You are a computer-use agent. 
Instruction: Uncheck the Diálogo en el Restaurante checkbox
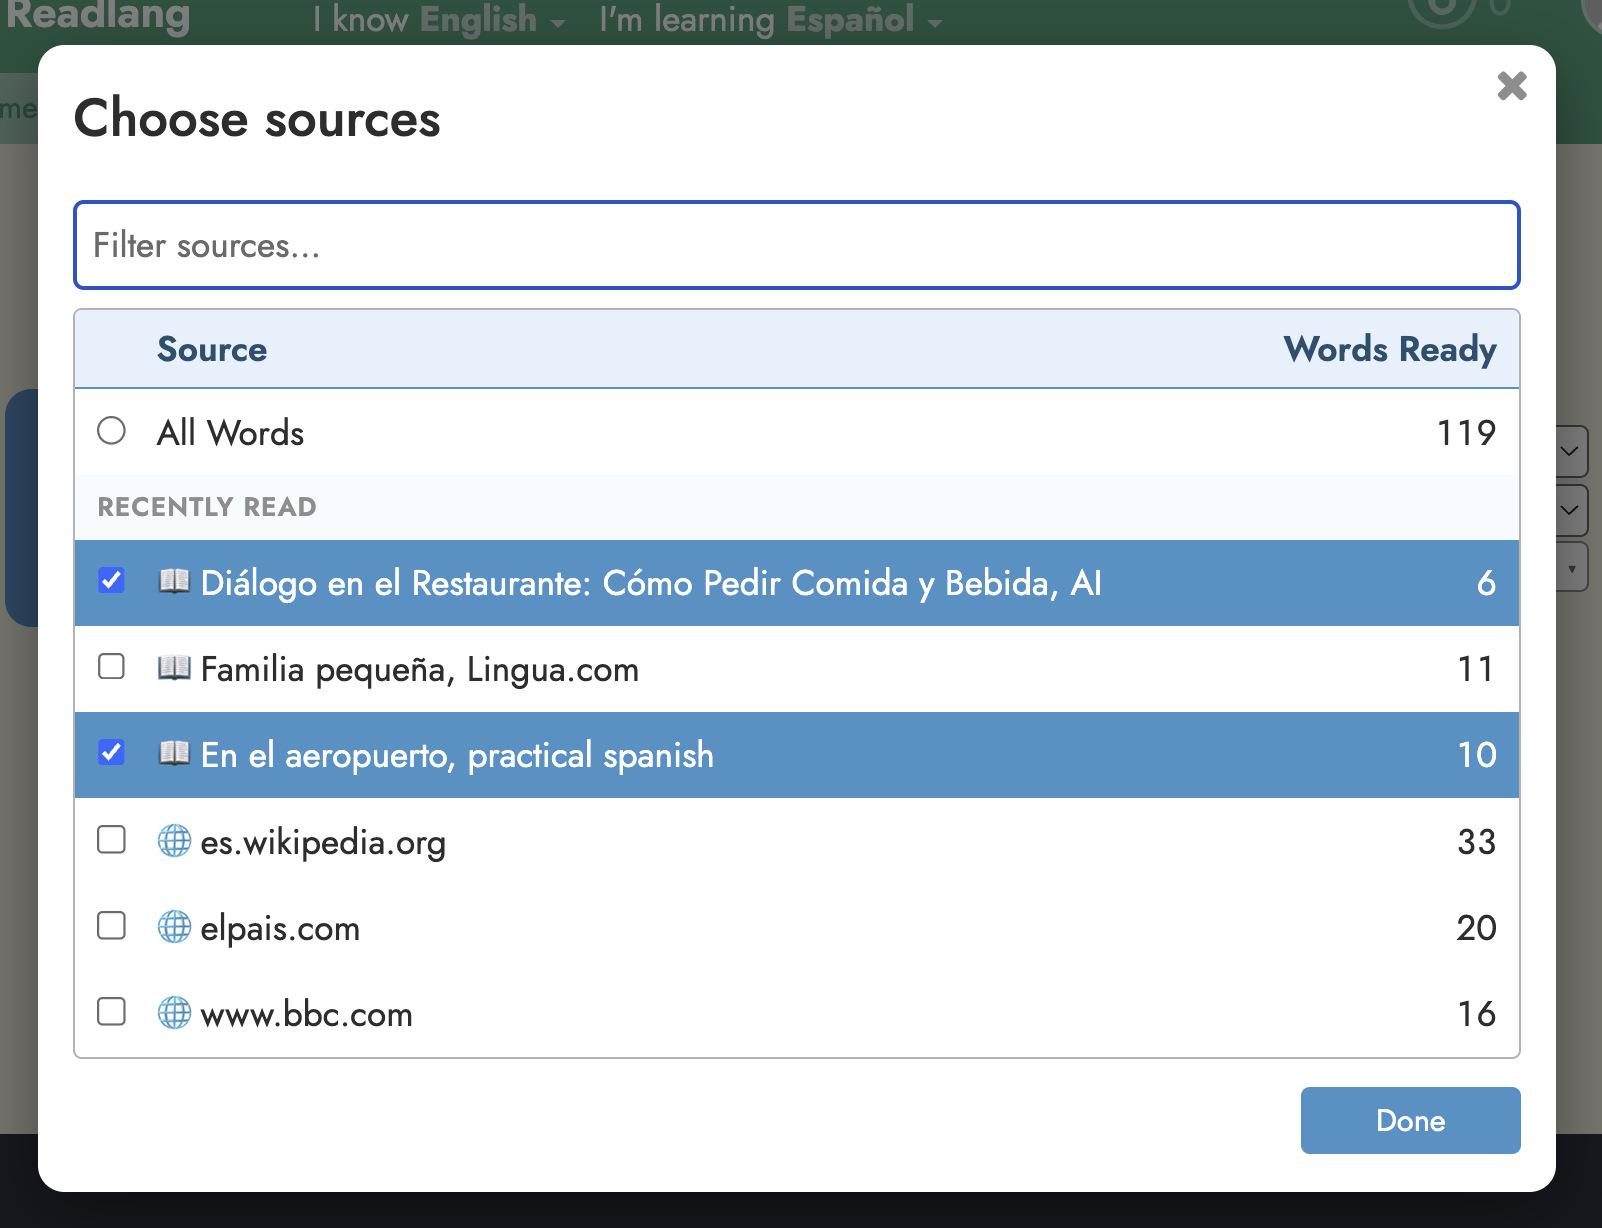(111, 580)
